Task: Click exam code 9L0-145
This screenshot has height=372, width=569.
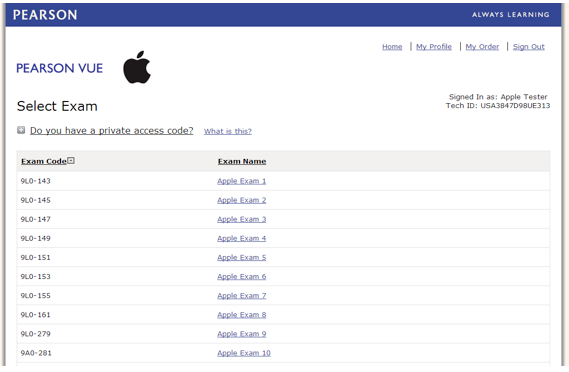Action: click(36, 200)
